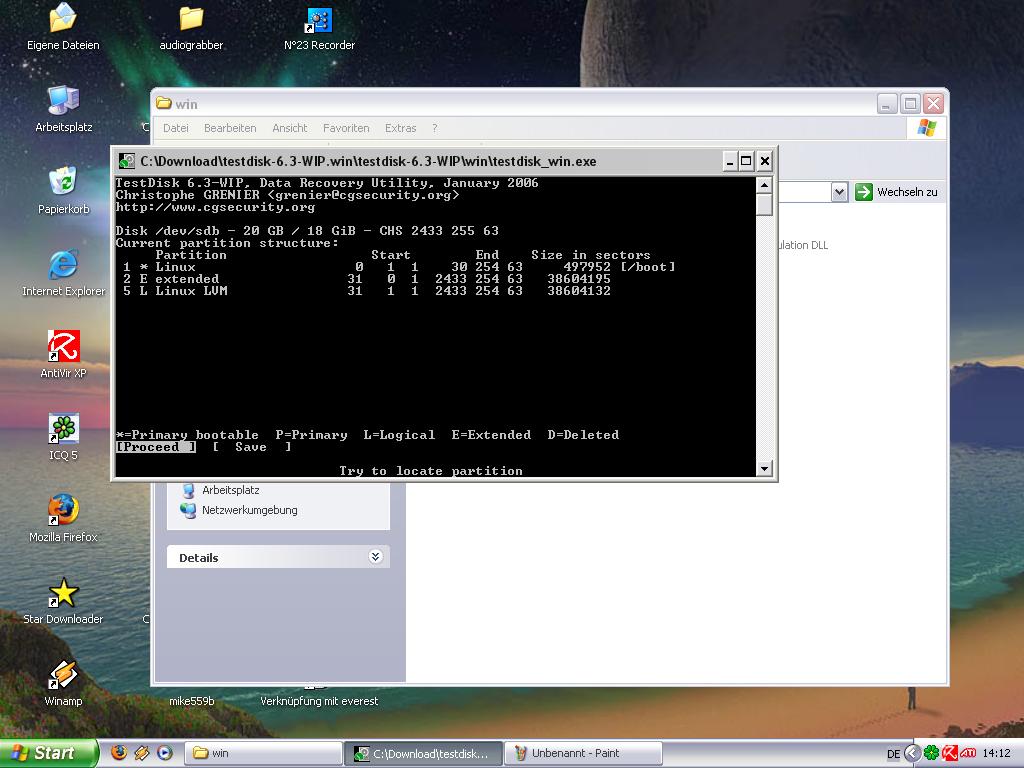This screenshot has height=768, width=1024.
Task: Open the audiograbber folder icon
Action: (191, 26)
